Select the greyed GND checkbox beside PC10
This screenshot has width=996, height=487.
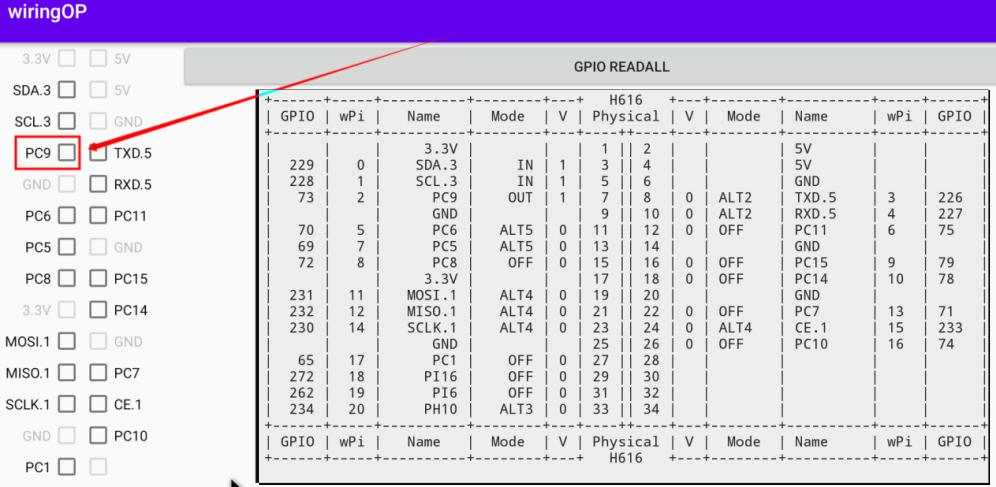[67, 436]
